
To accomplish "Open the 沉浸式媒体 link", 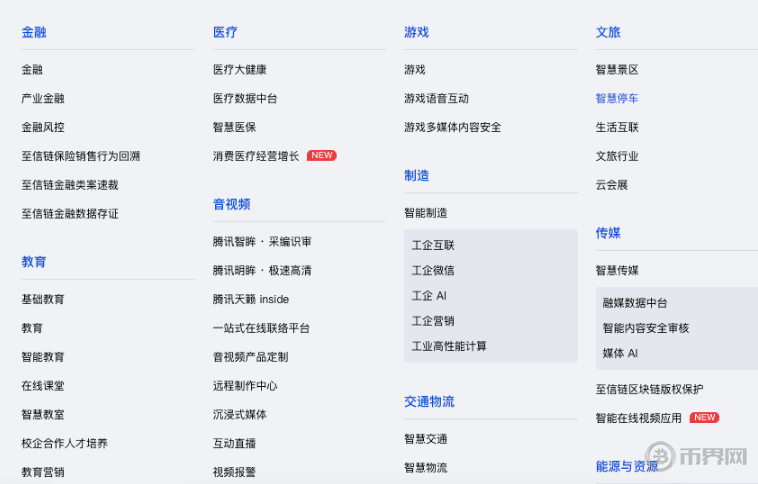I will [x=240, y=414].
